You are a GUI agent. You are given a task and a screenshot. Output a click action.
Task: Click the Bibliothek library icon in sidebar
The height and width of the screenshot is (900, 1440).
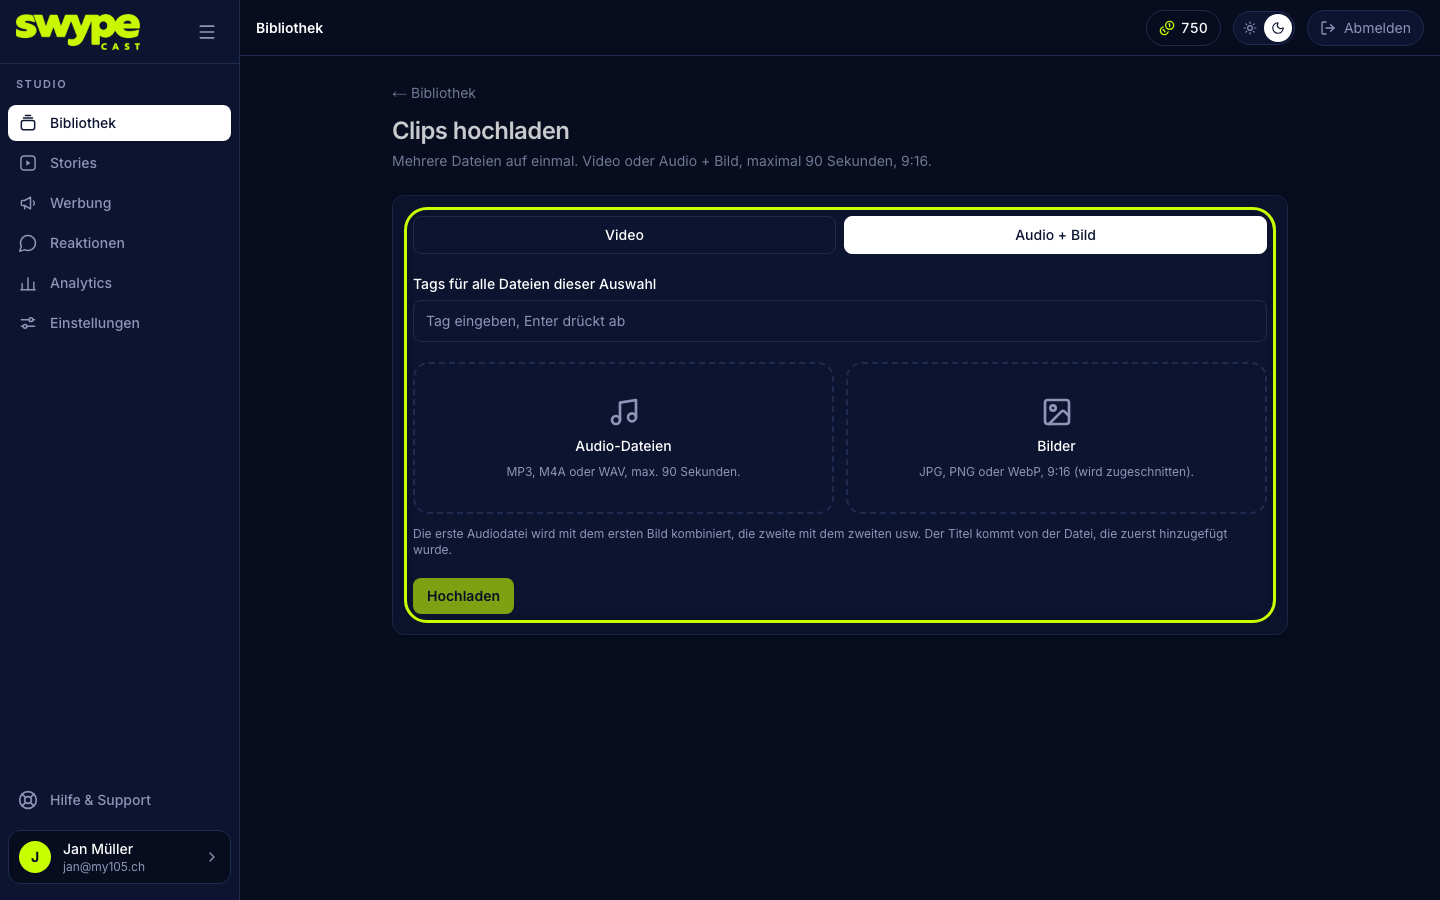click(28, 123)
